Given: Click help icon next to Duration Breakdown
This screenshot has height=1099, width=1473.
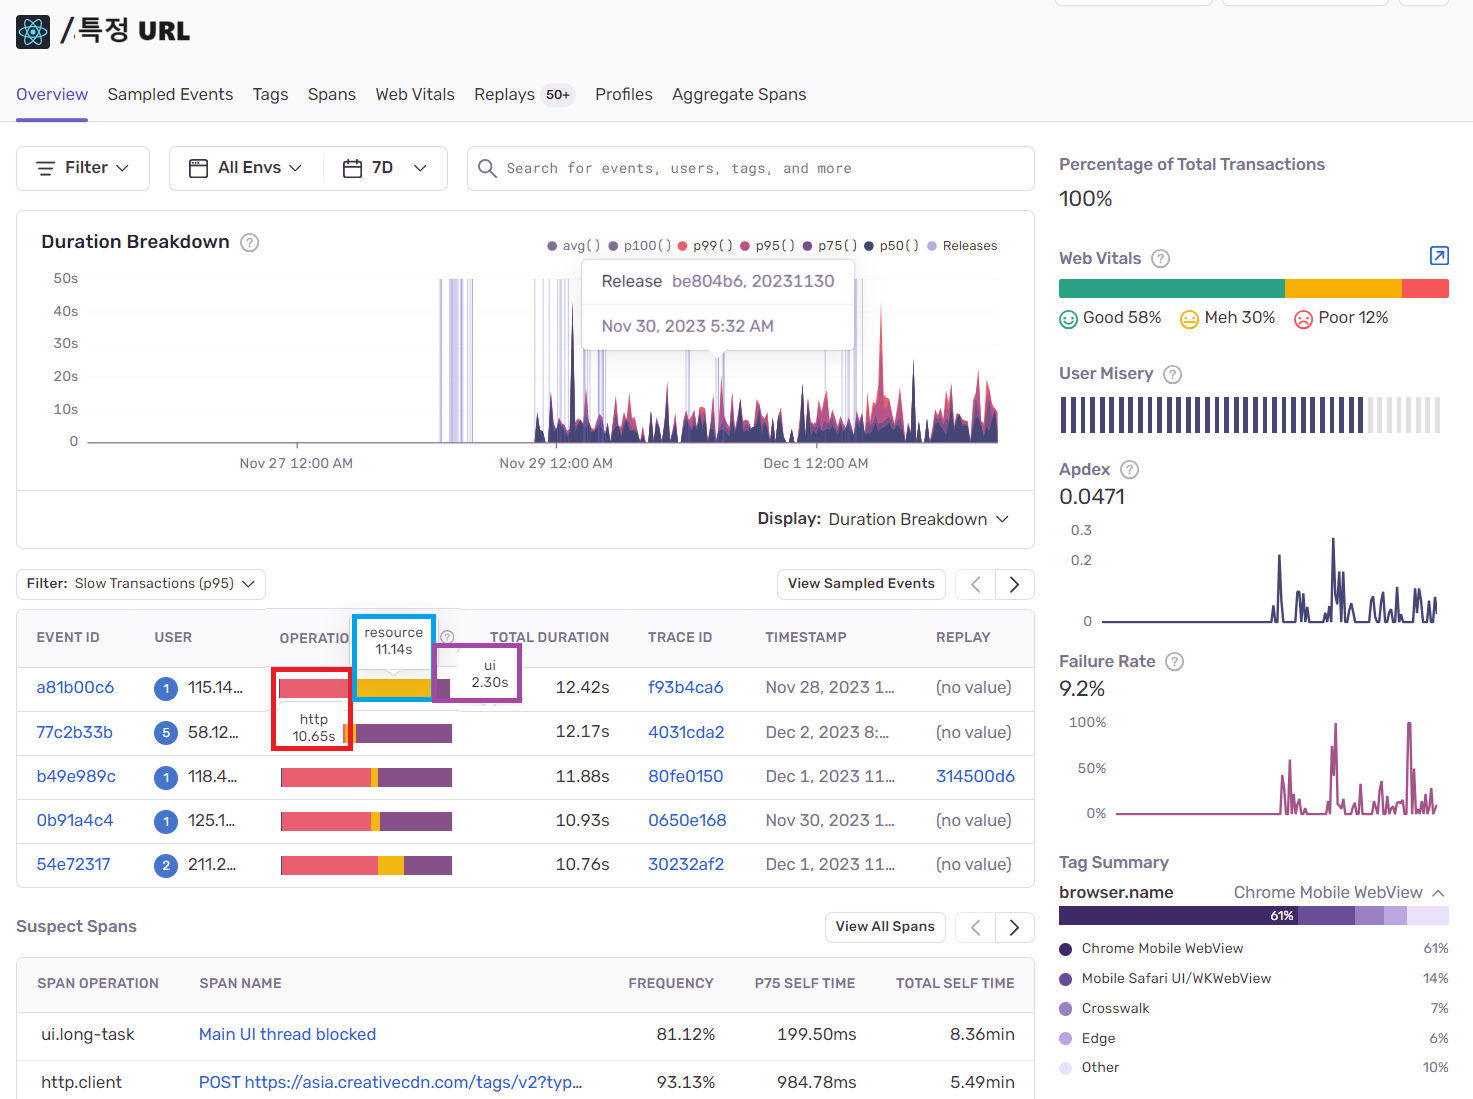Looking at the screenshot, I should (250, 242).
